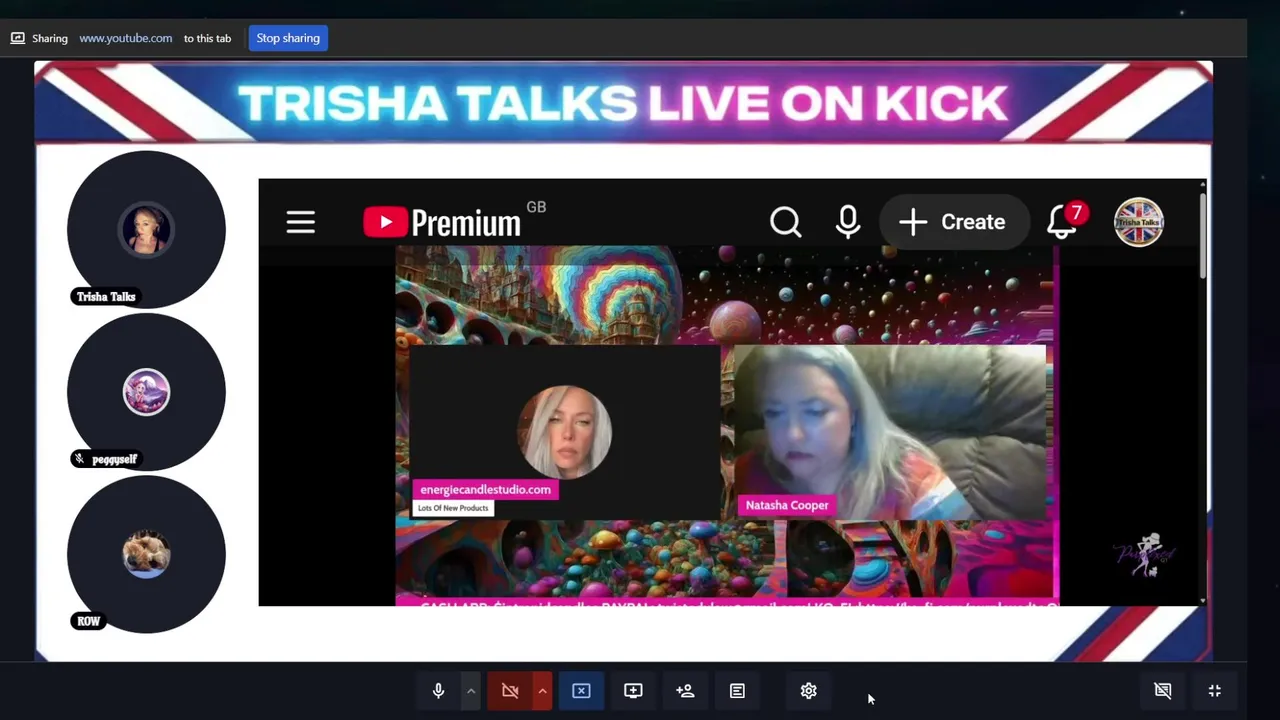This screenshot has width=1280, height=720.
Task: Select the peggyself participant tile
Action: click(146, 392)
